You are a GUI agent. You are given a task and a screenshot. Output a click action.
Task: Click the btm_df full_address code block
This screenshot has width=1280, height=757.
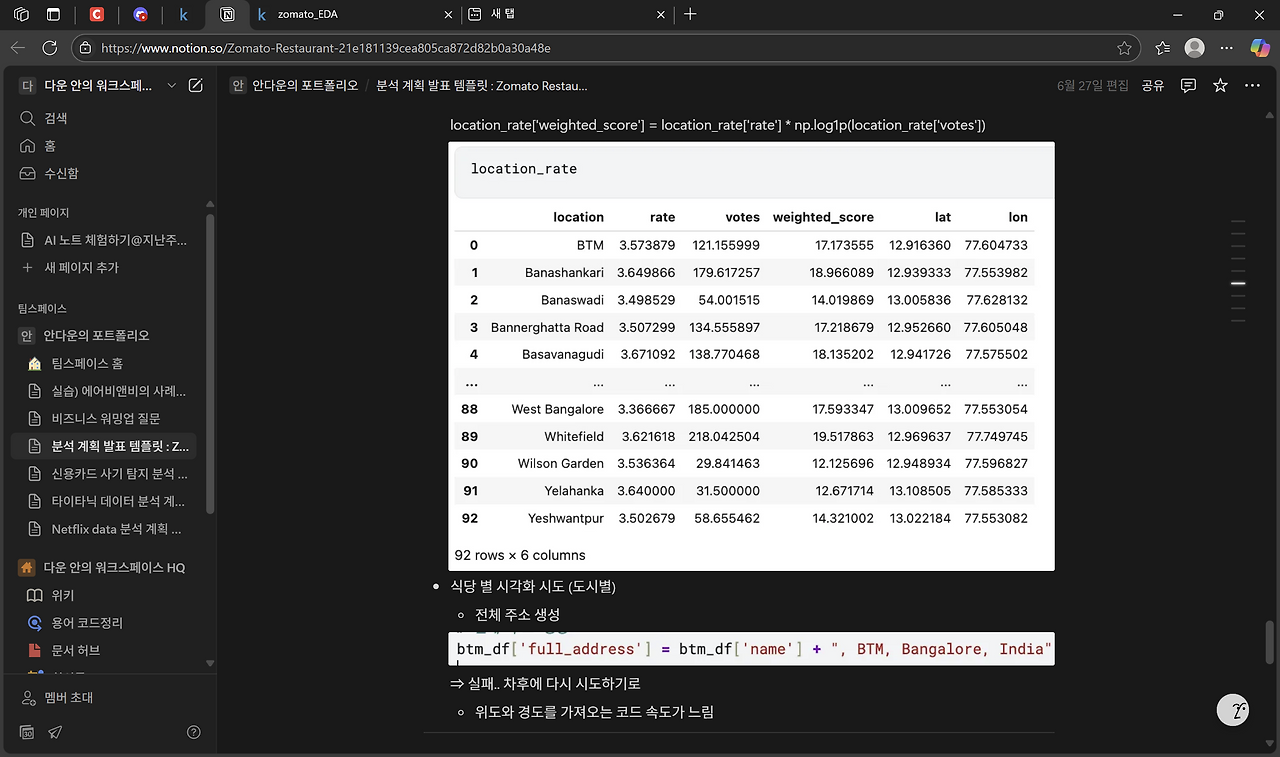click(x=750, y=649)
